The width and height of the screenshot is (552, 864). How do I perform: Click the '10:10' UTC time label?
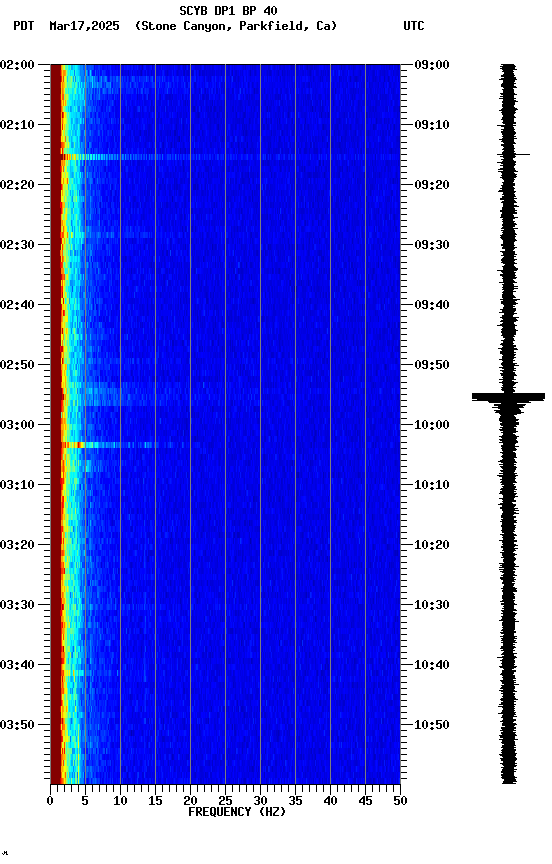pos(432,485)
